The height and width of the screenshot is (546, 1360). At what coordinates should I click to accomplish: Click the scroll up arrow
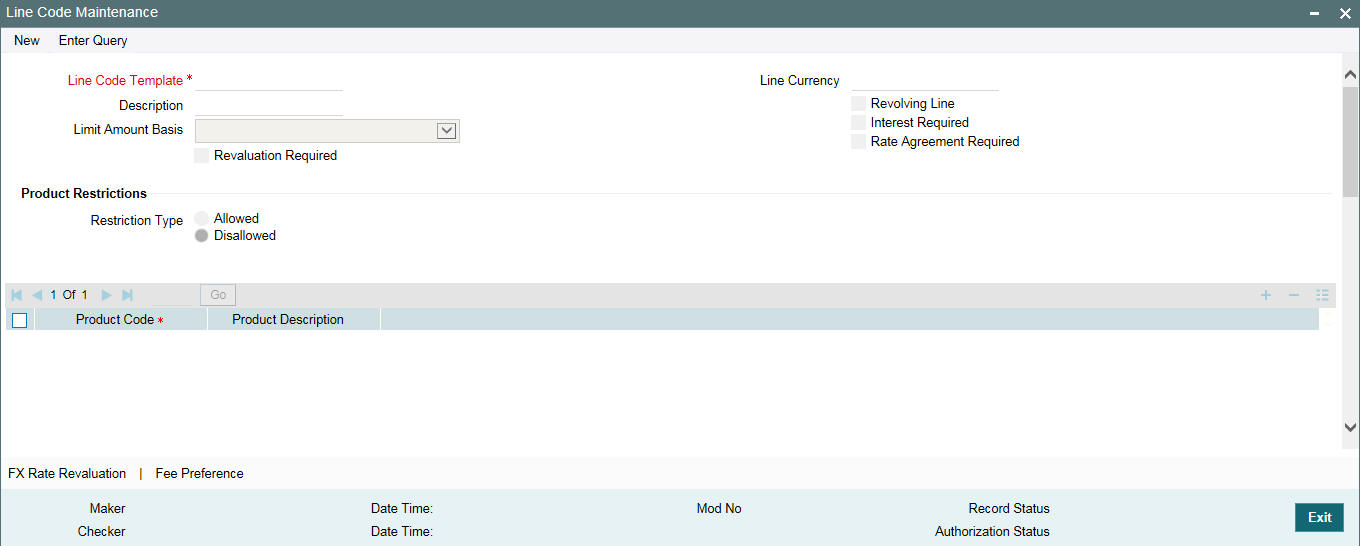pos(1350,75)
